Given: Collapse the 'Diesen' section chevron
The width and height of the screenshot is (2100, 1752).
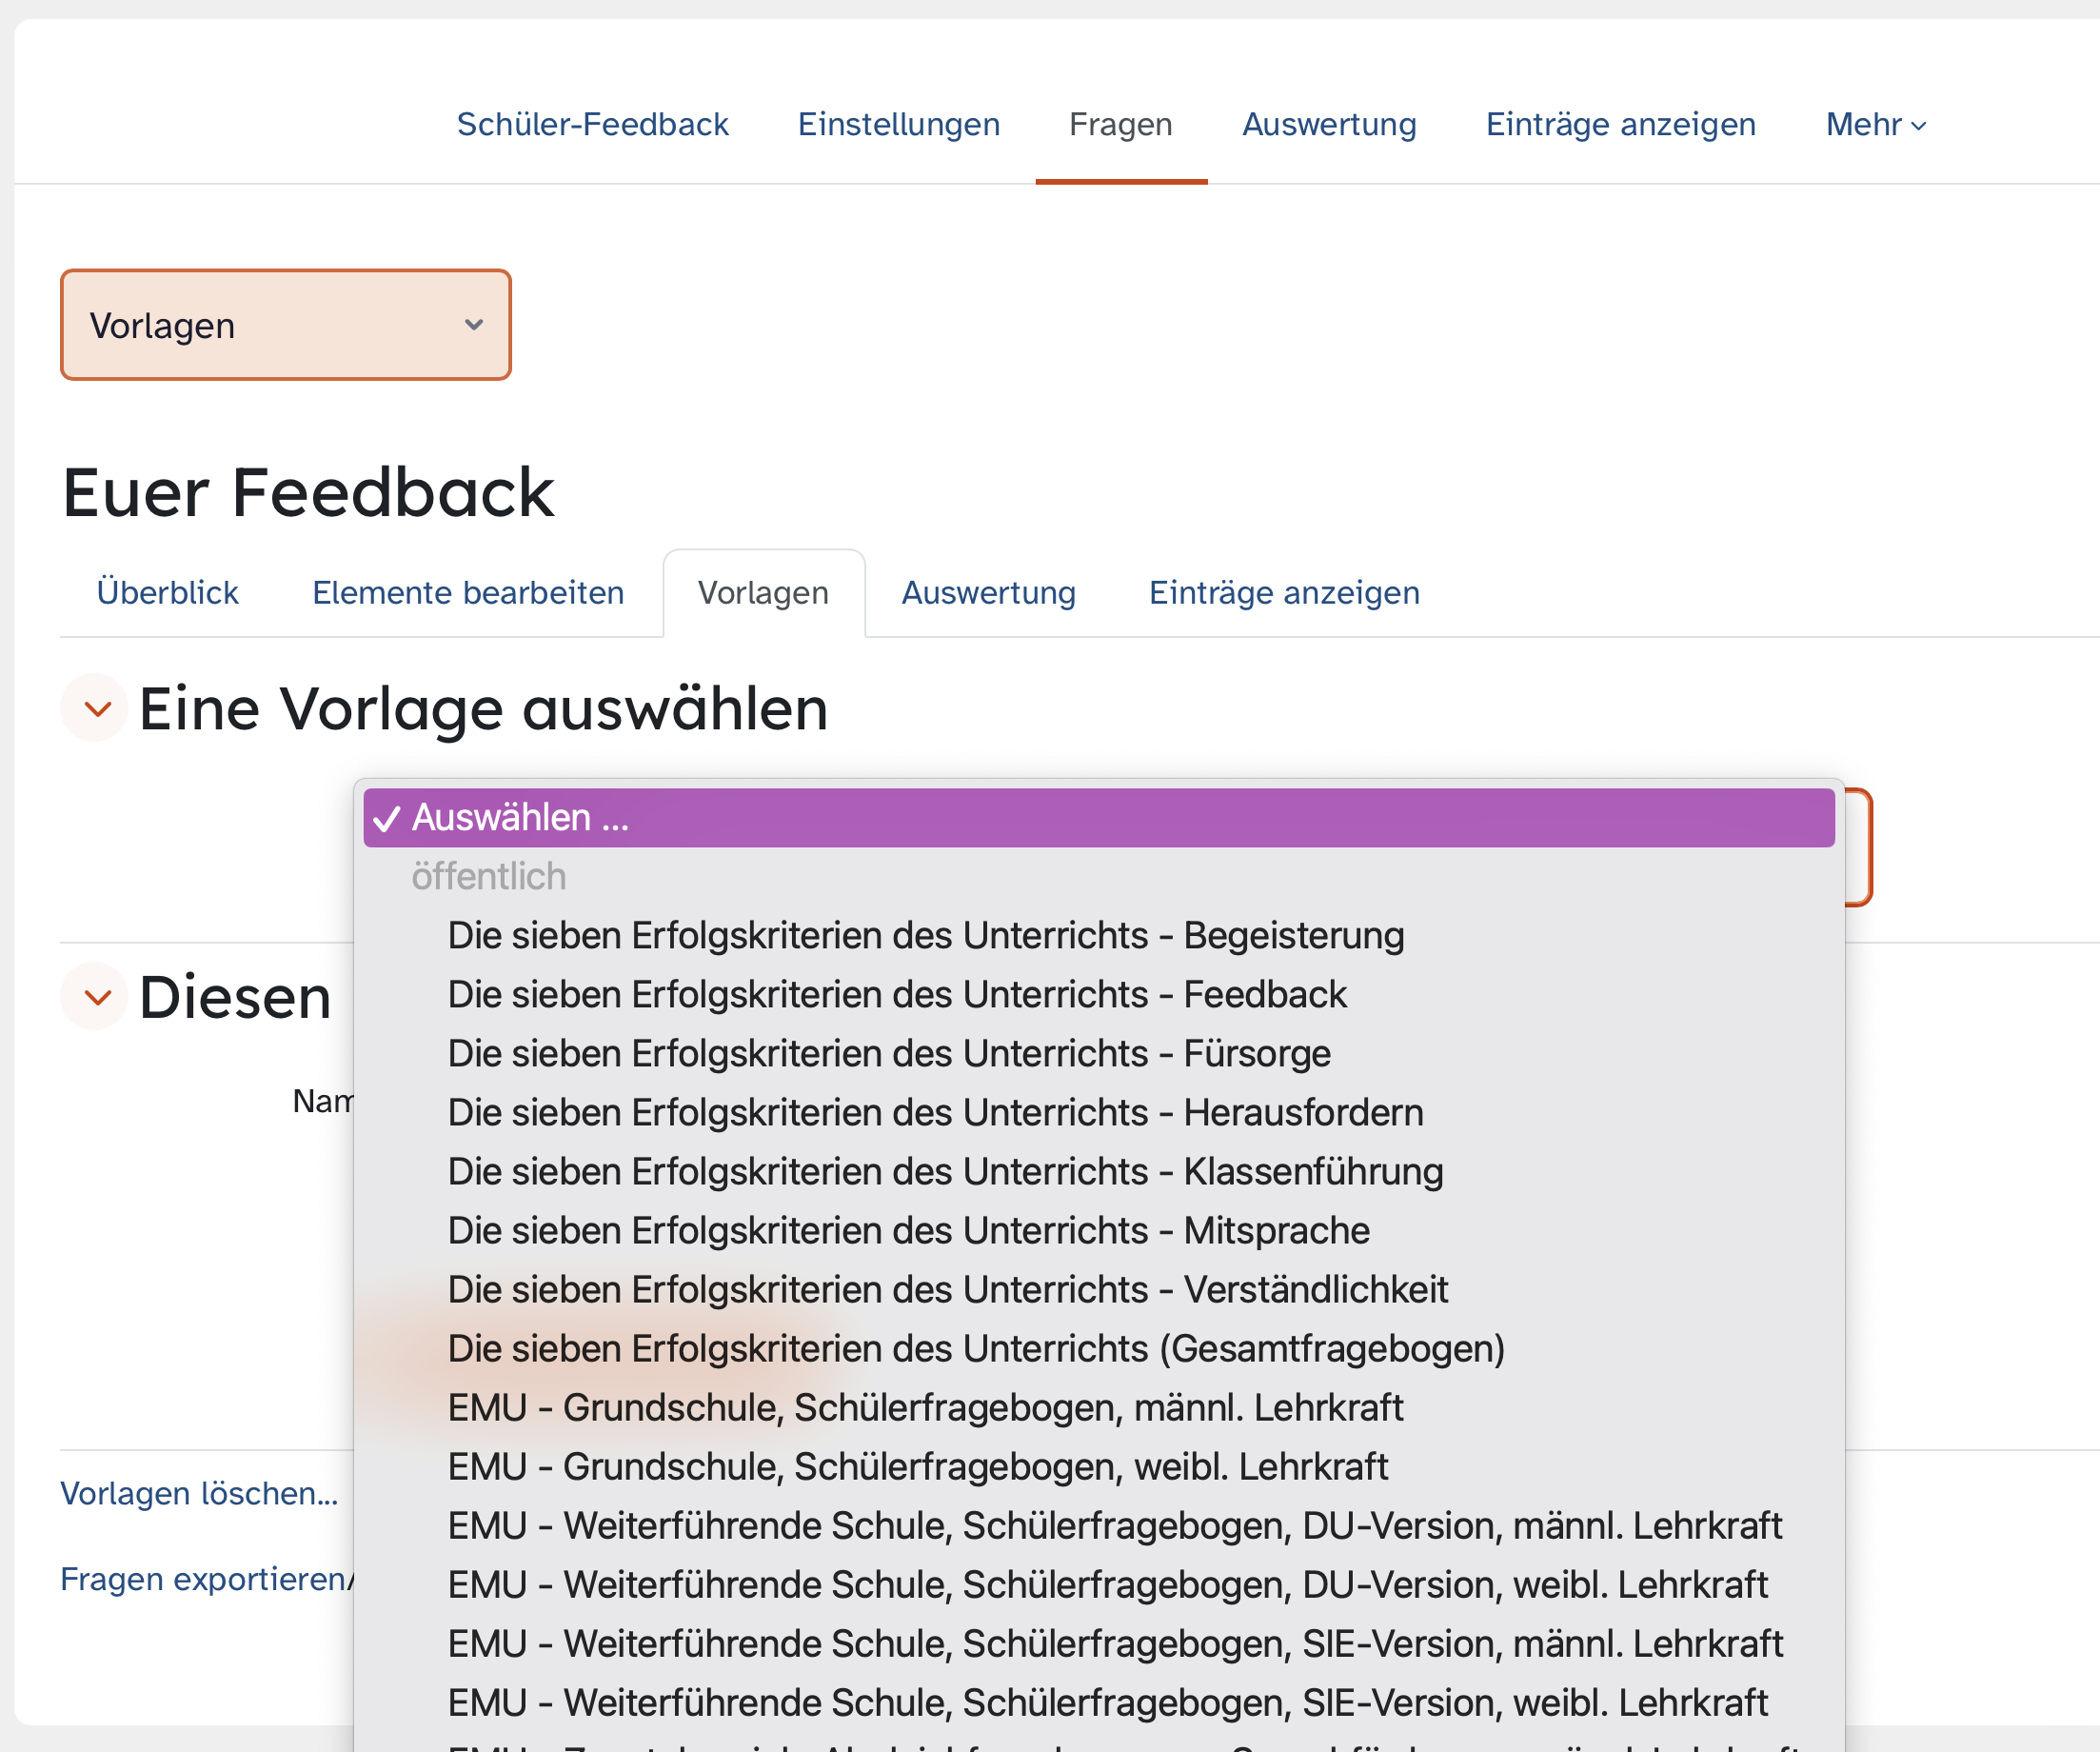Looking at the screenshot, I should point(96,997).
